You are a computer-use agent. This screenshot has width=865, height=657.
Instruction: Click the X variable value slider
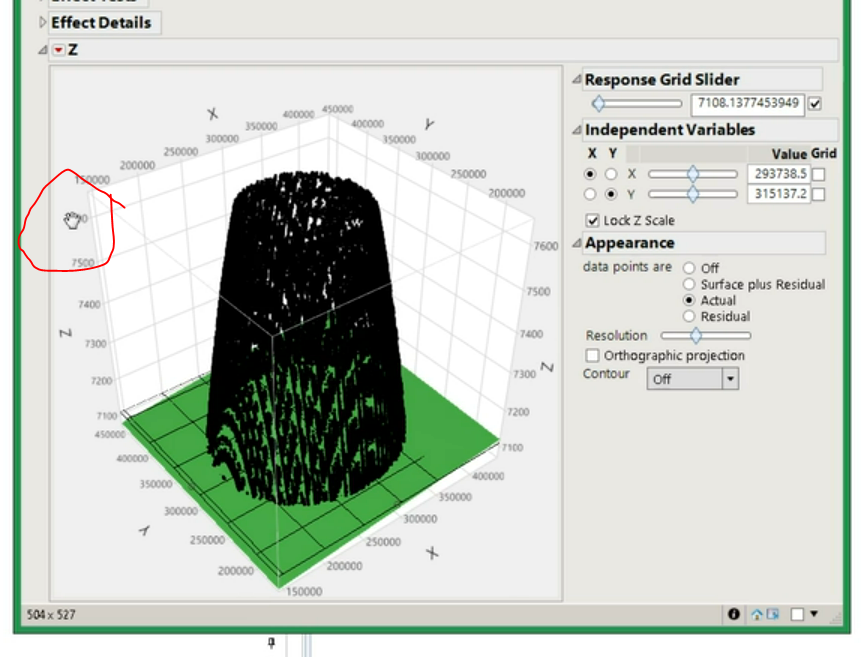pos(693,174)
